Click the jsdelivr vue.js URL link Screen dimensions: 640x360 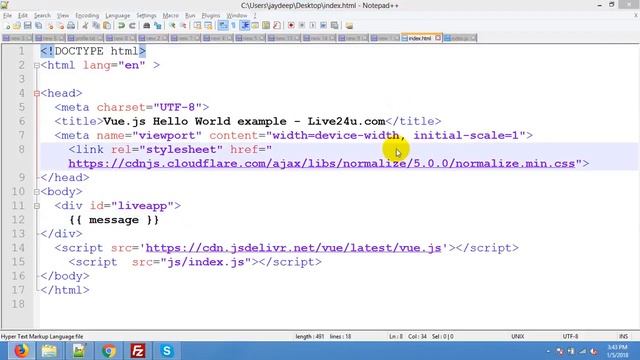coord(293,248)
